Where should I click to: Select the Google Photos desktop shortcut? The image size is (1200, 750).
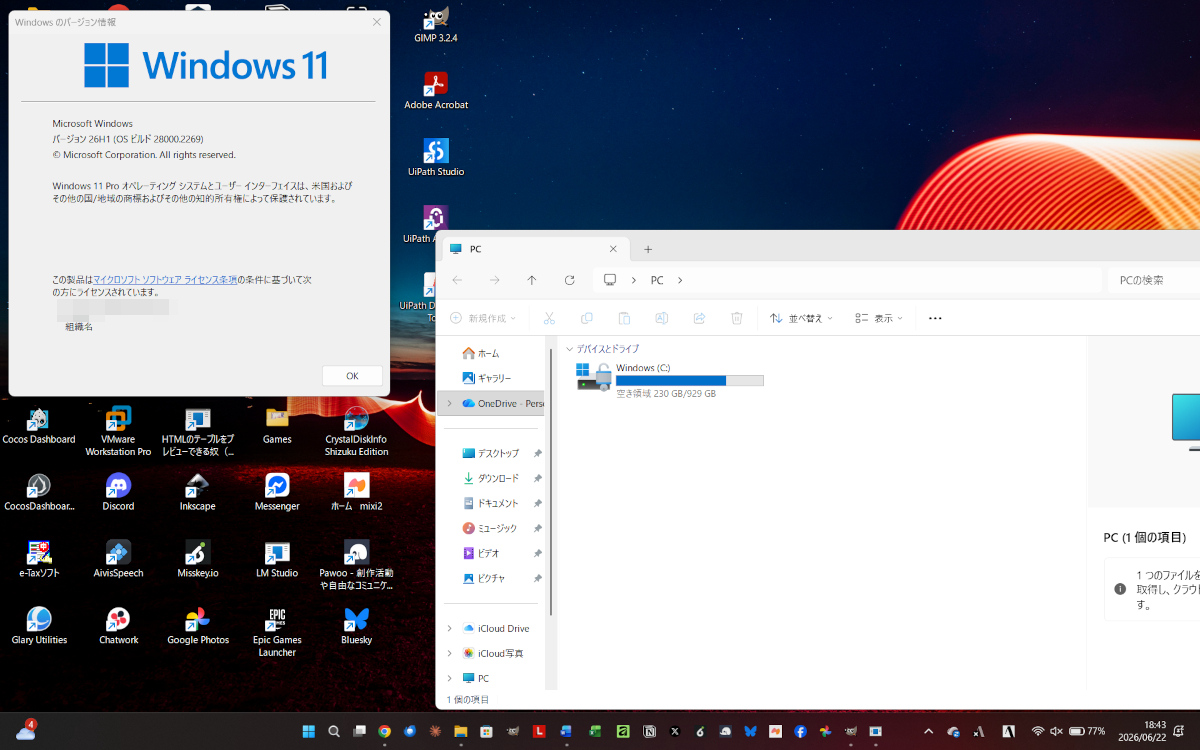point(197,626)
